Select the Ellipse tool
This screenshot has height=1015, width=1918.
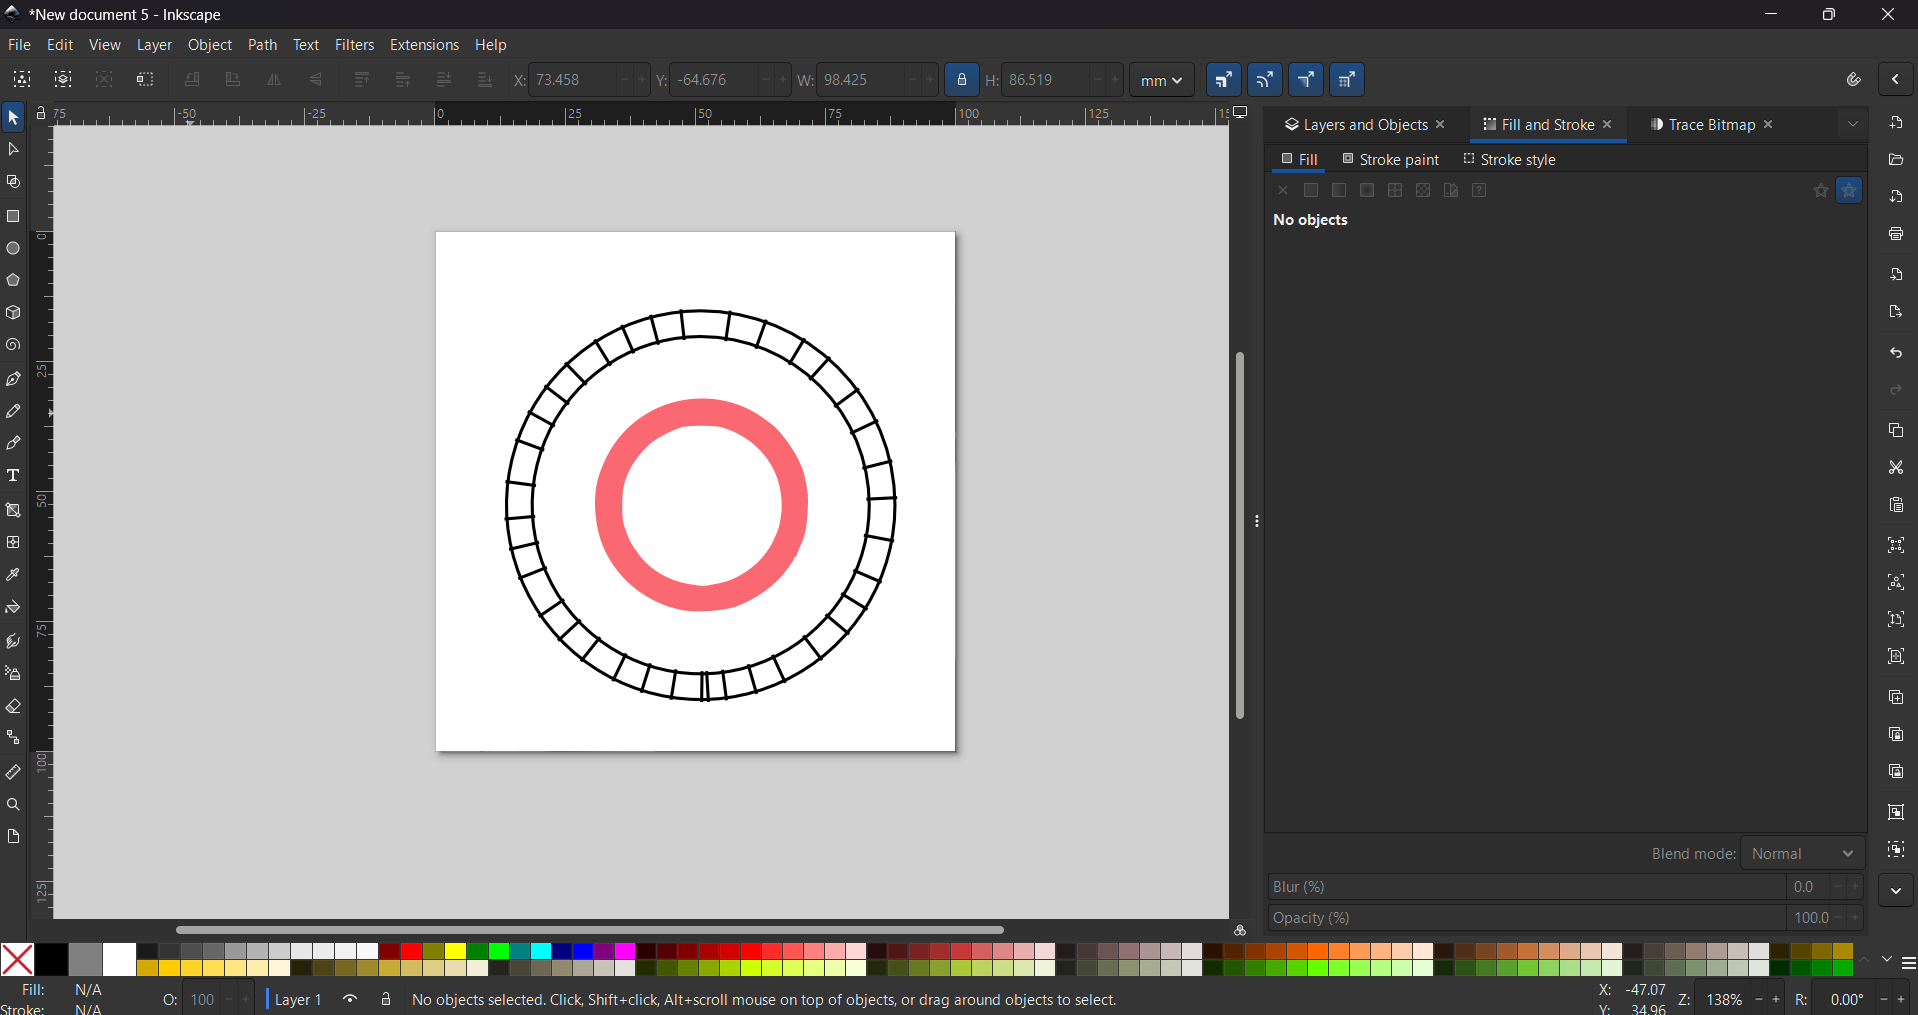click(x=13, y=248)
